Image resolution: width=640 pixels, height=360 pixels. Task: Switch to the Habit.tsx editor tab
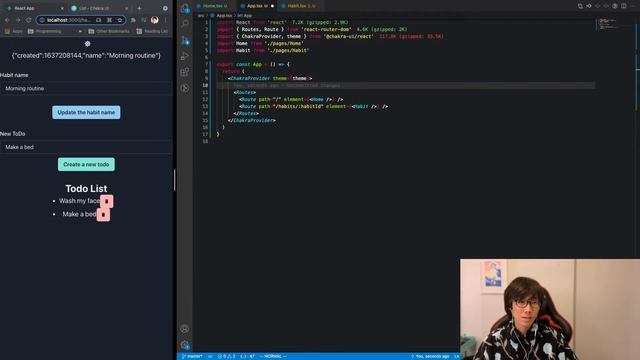(x=301, y=6)
